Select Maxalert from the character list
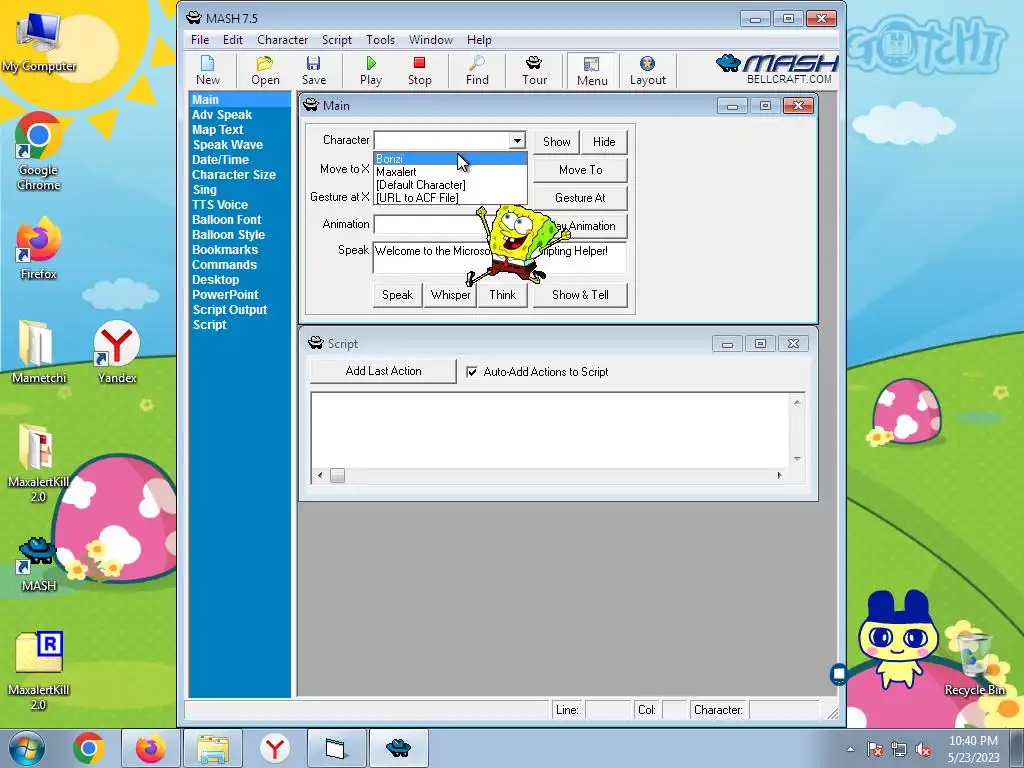Viewport: 1024px width, 768px height. (450, 172)
